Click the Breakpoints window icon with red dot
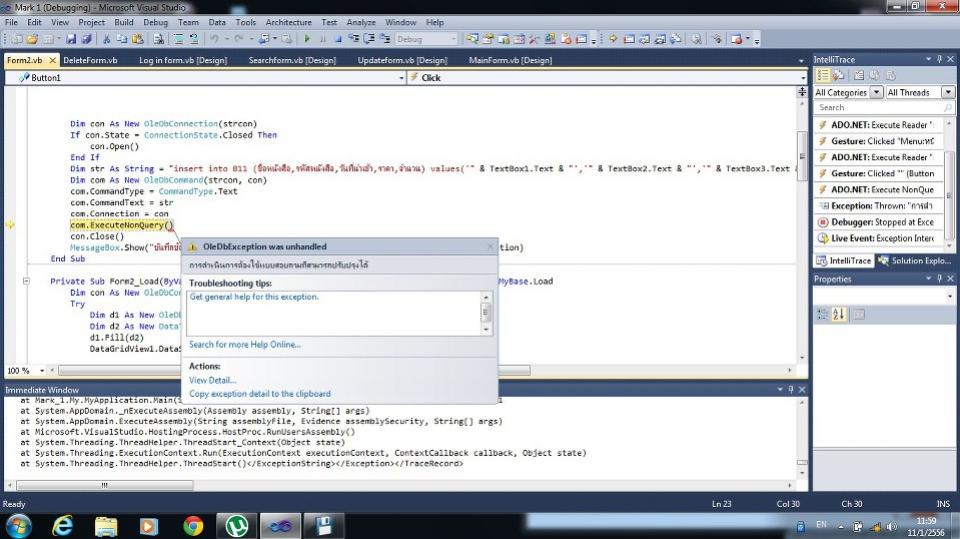The image size is (960, 539). 737,39
